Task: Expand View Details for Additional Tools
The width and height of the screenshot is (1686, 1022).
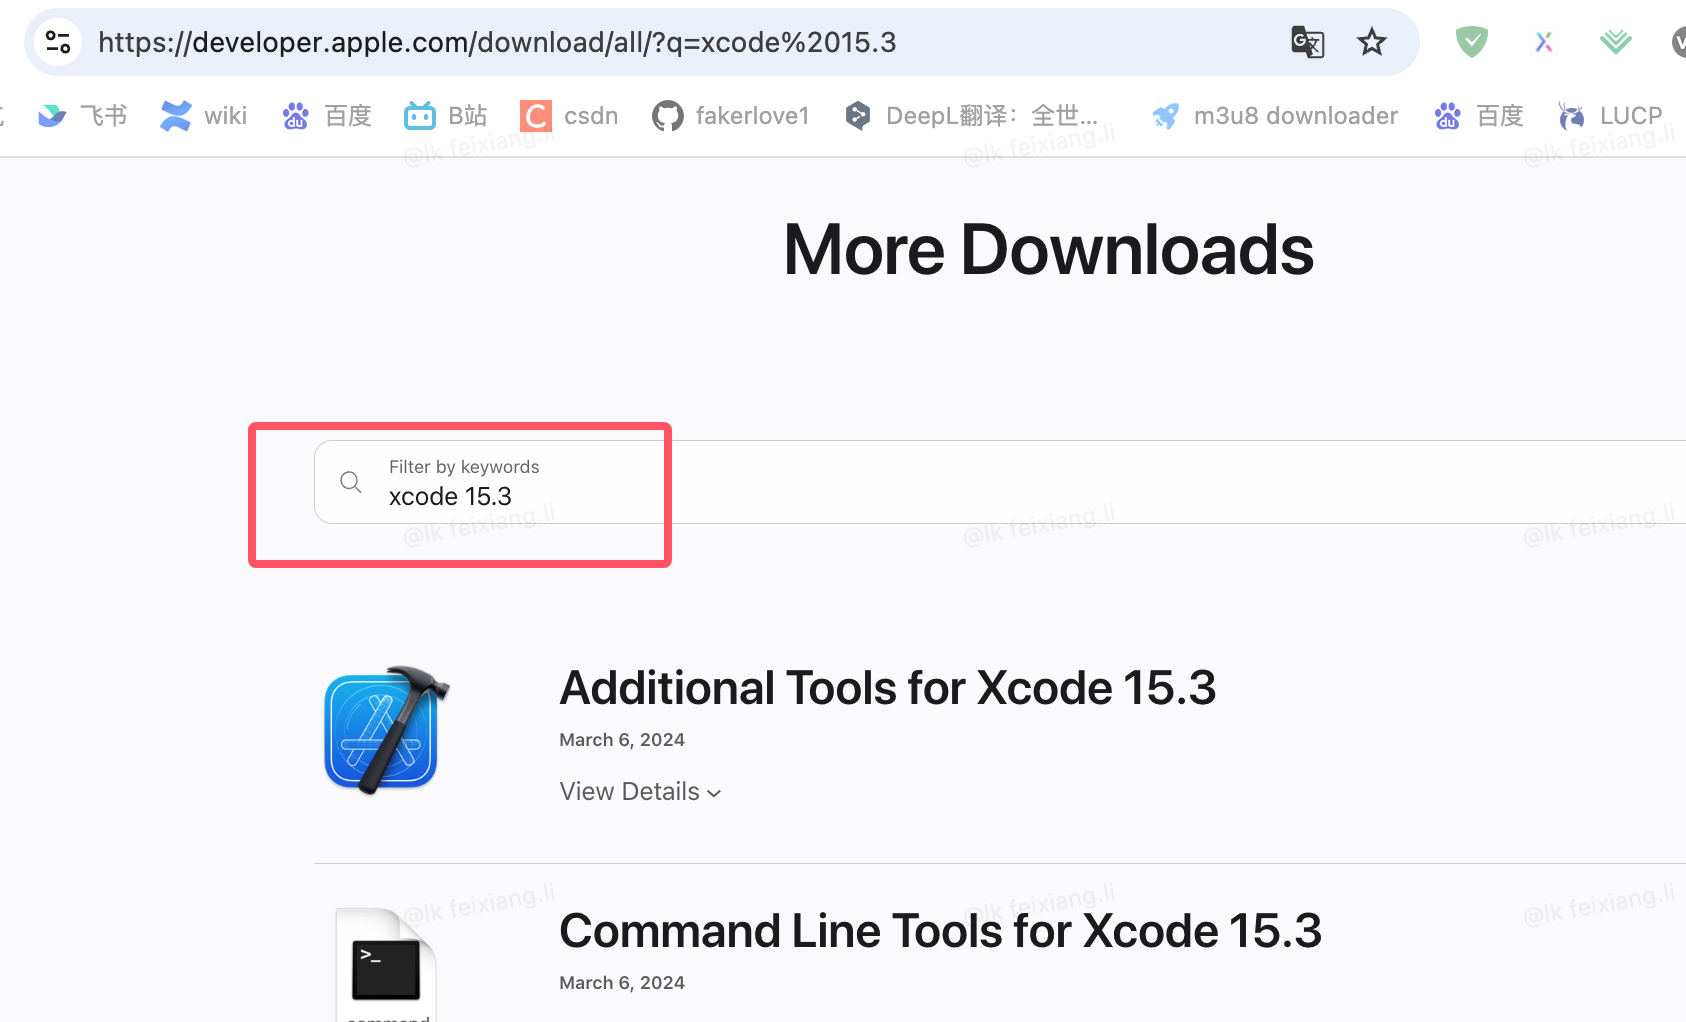Action: click(640, 792)
